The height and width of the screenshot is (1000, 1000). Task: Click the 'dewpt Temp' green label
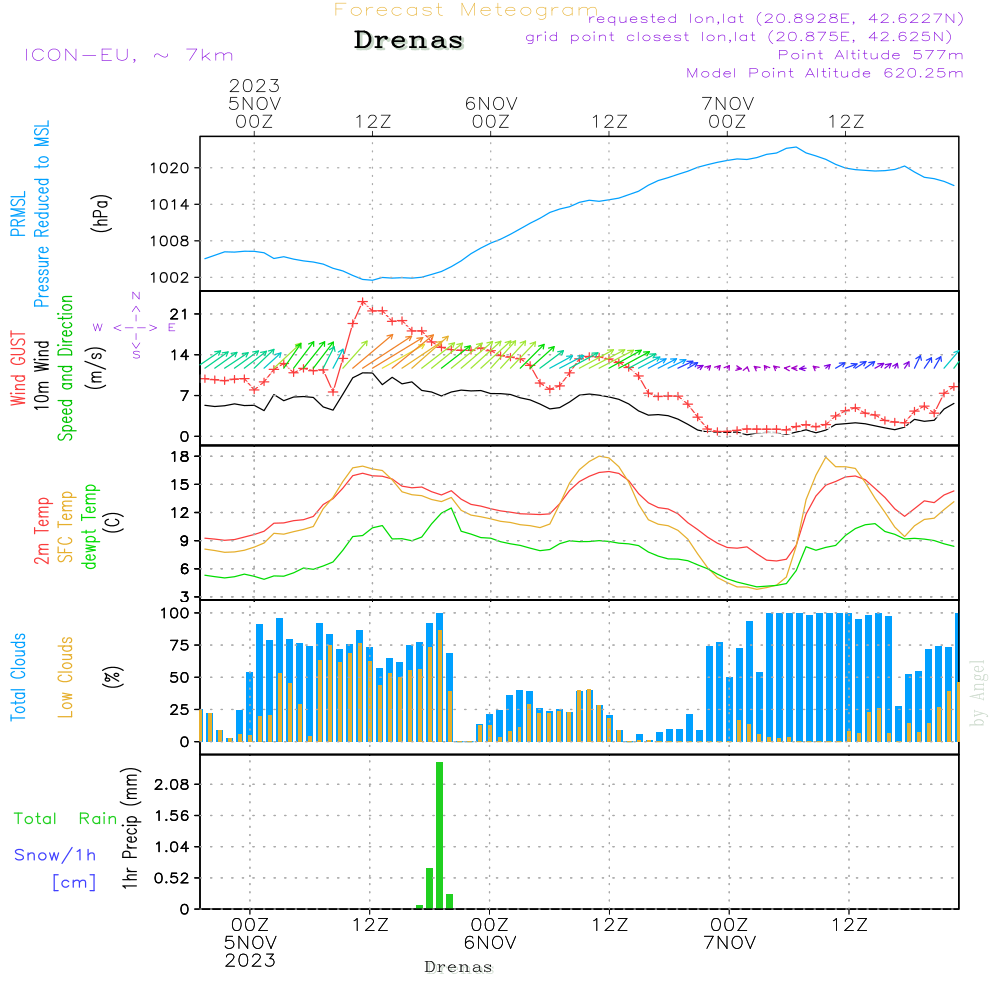pos(90,526)
